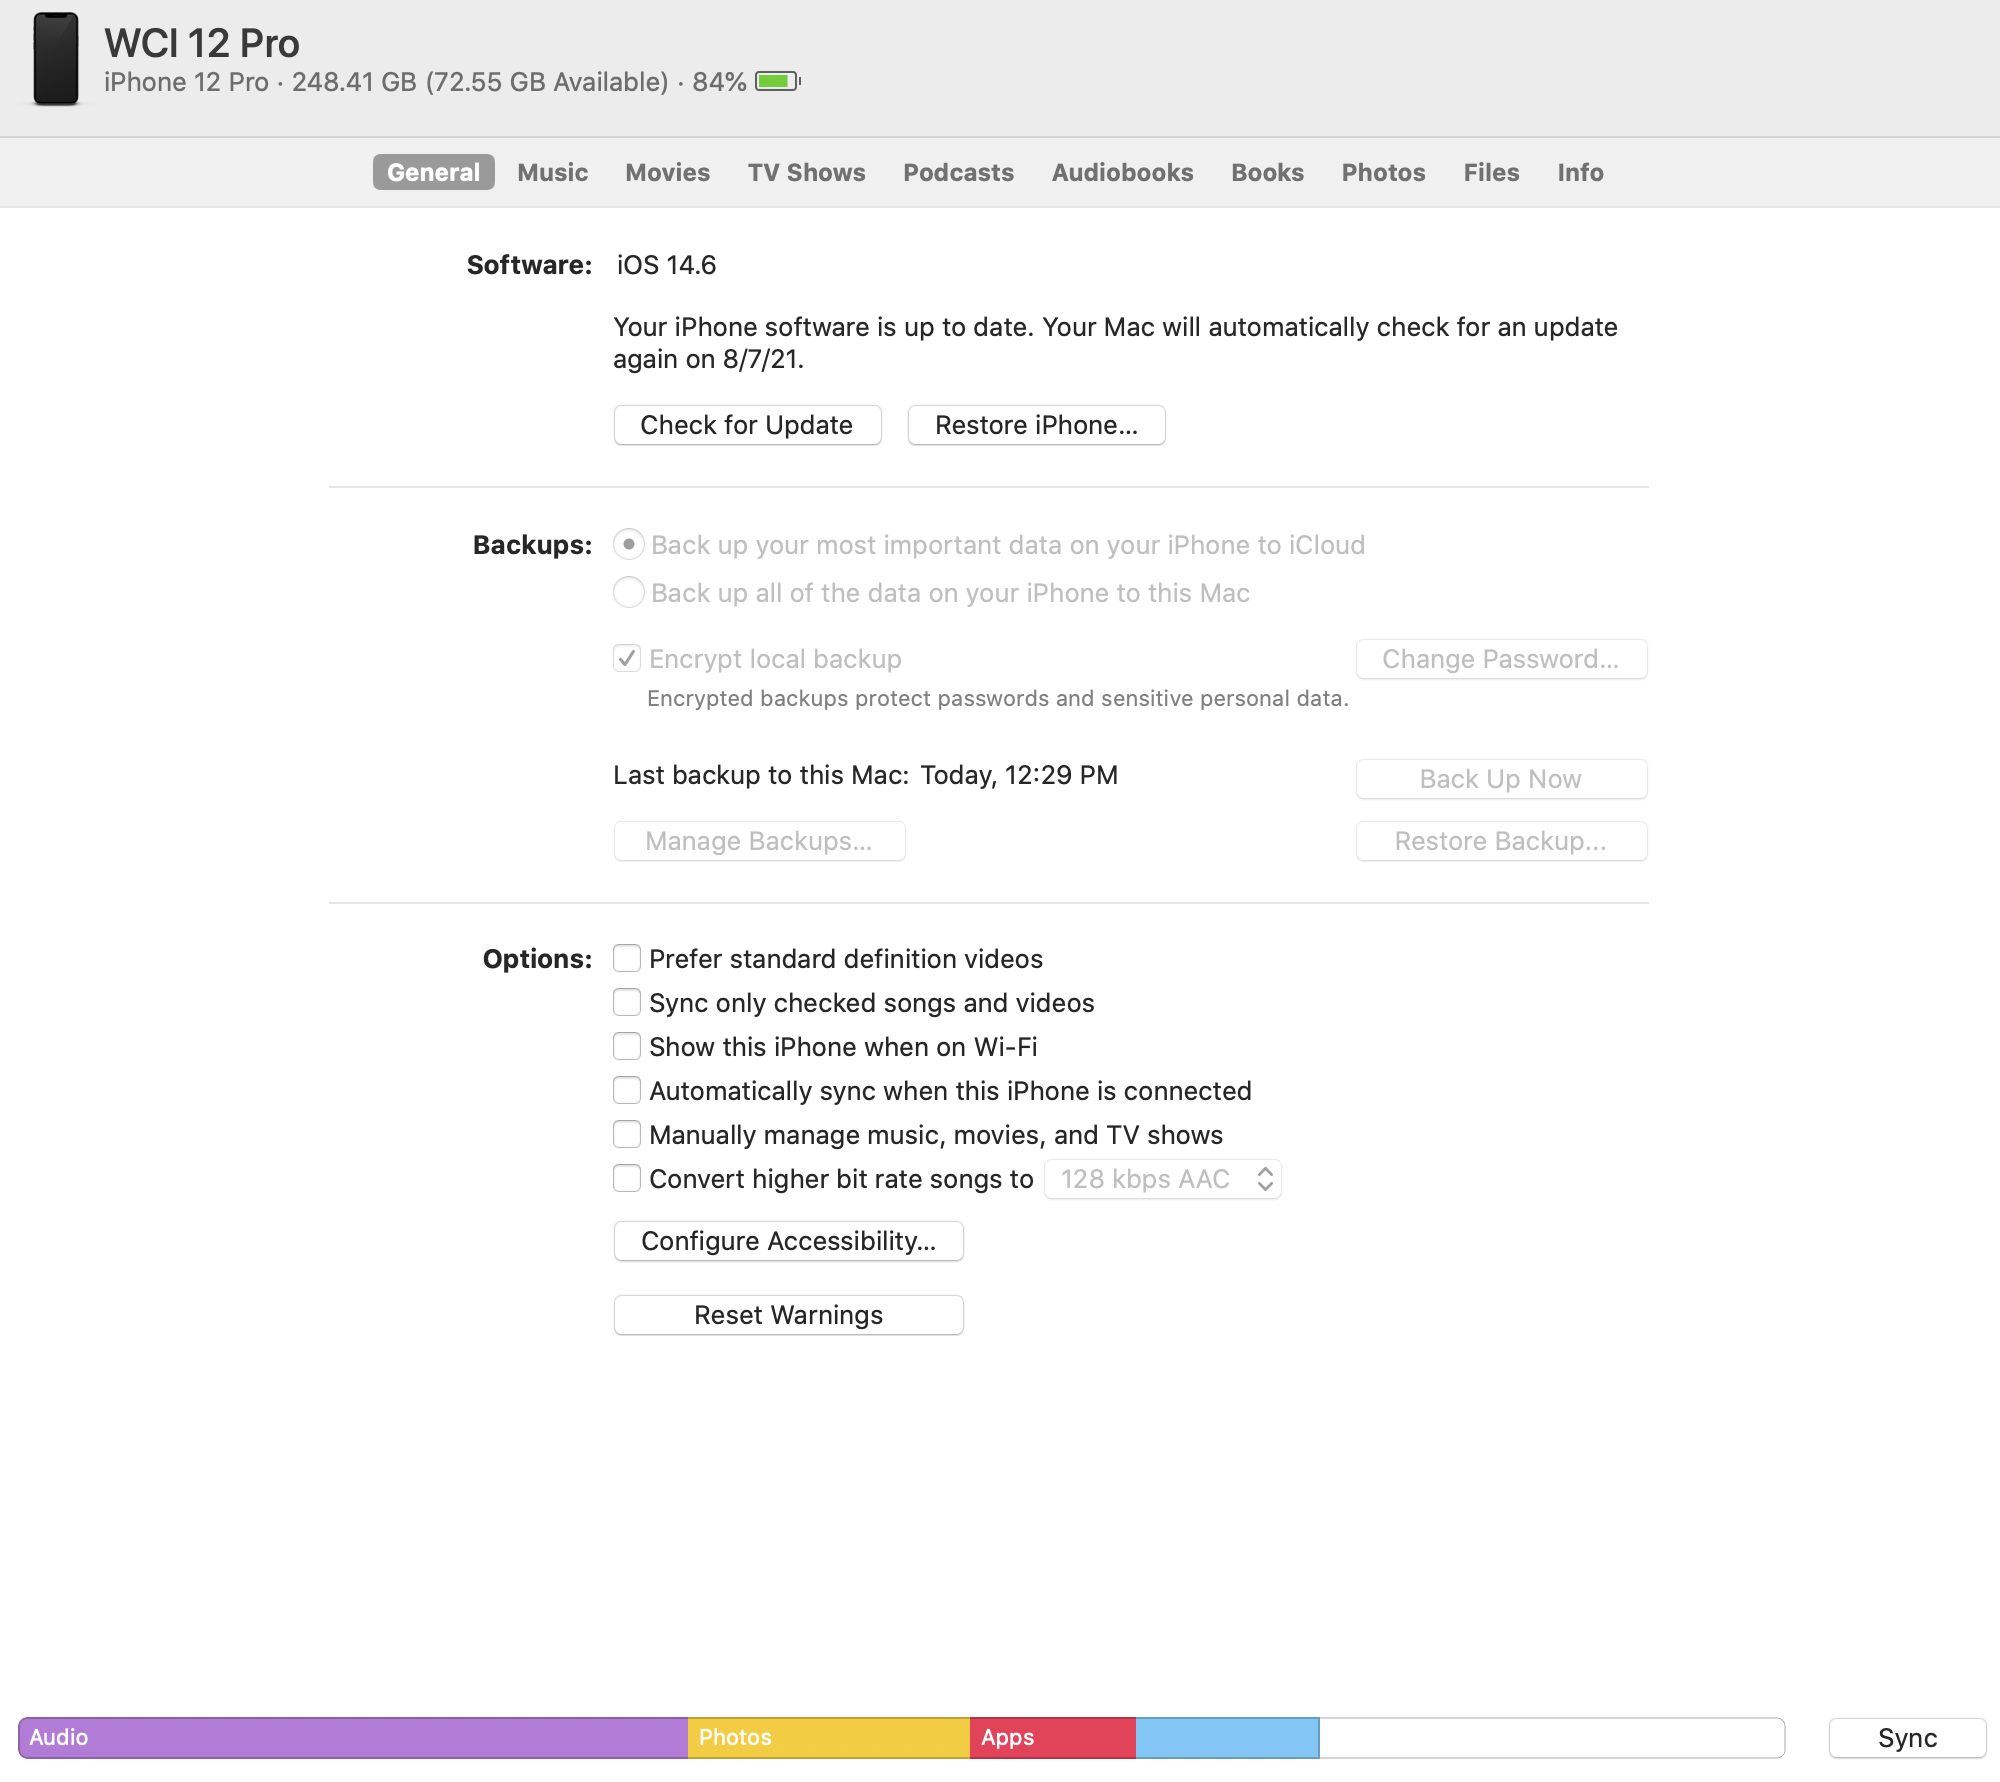Check Manually manage music, movies, TV shows
Viewport: 2000px width, 1782px height.
627,1134
